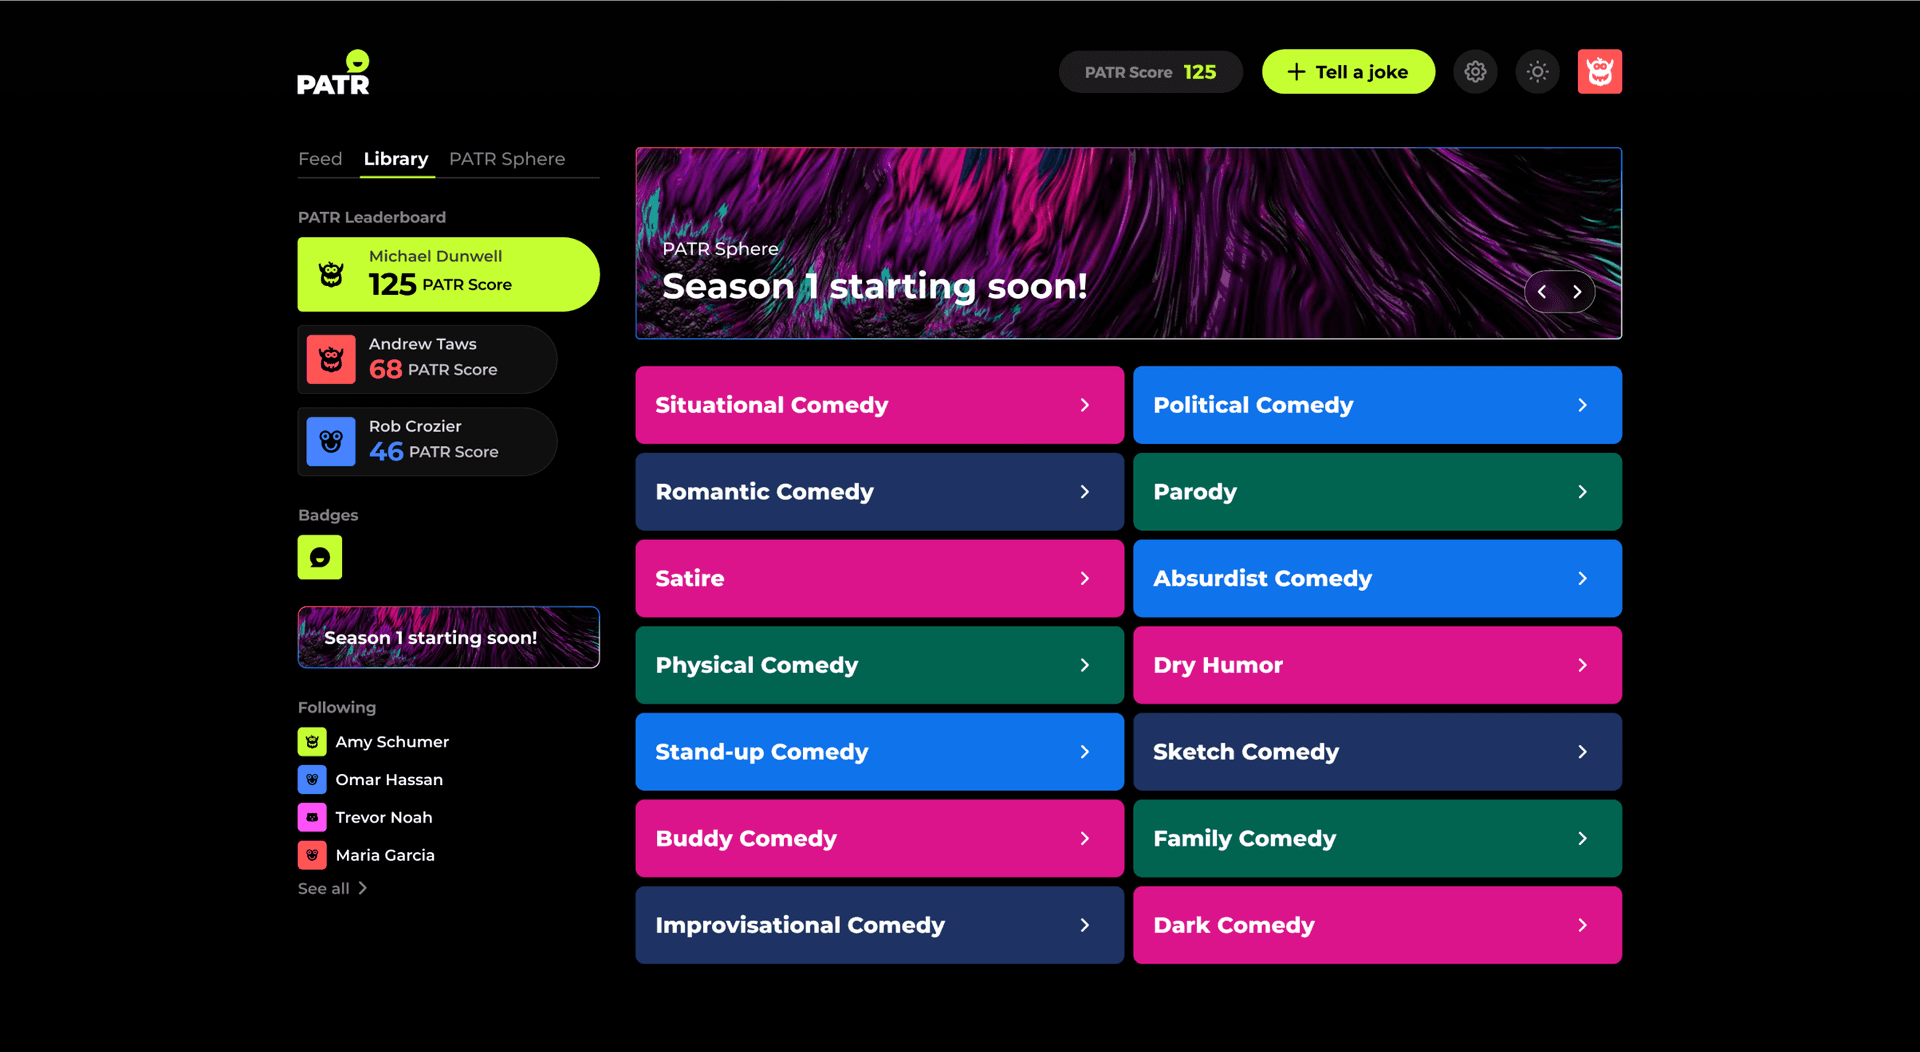Open settings via the gear icon
Screen dimensions: 1920x1052
pos(1475,72)
